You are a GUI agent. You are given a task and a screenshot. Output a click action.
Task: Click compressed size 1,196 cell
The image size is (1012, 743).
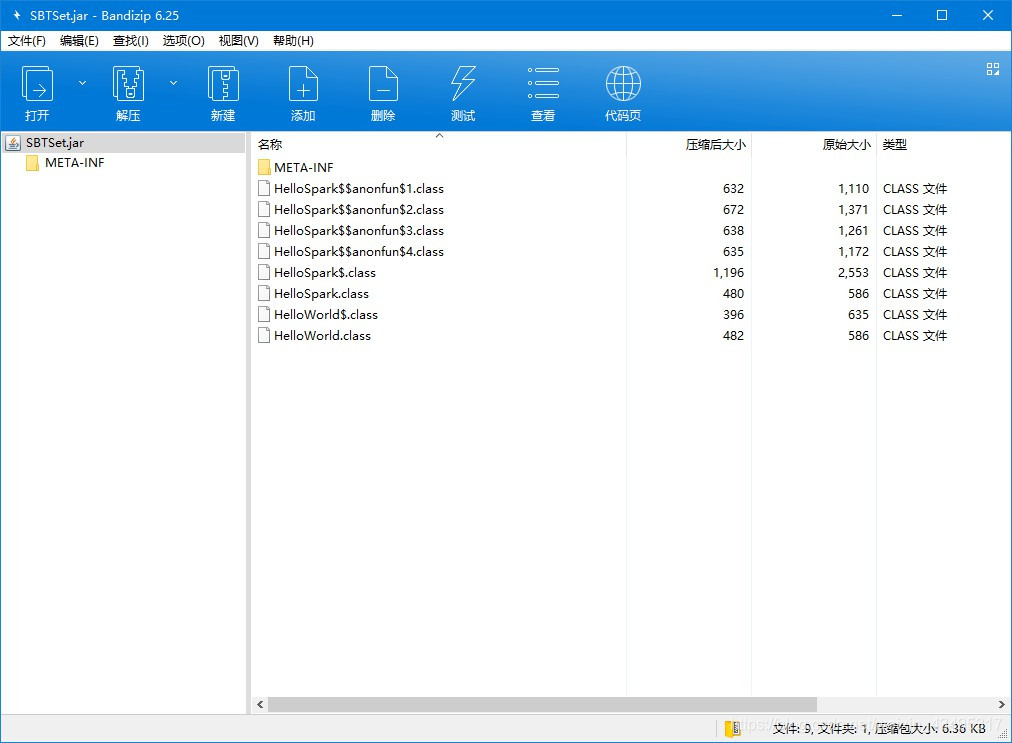[728, 272]
